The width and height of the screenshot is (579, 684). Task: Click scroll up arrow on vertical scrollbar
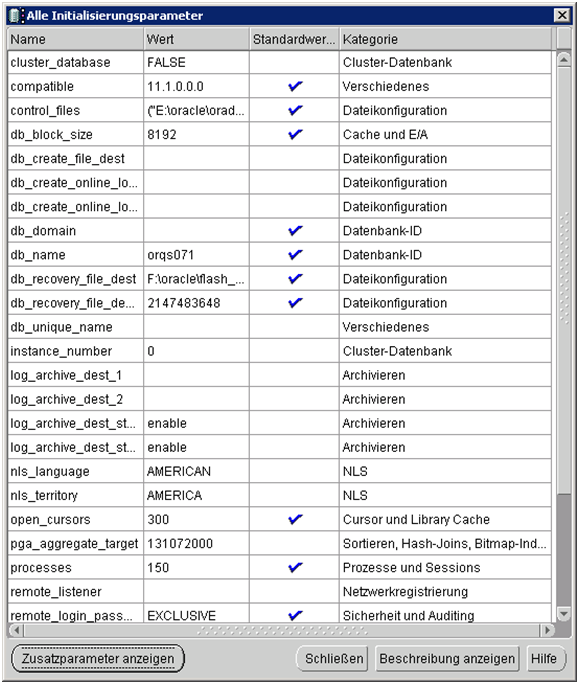click(x=564, y=59)
